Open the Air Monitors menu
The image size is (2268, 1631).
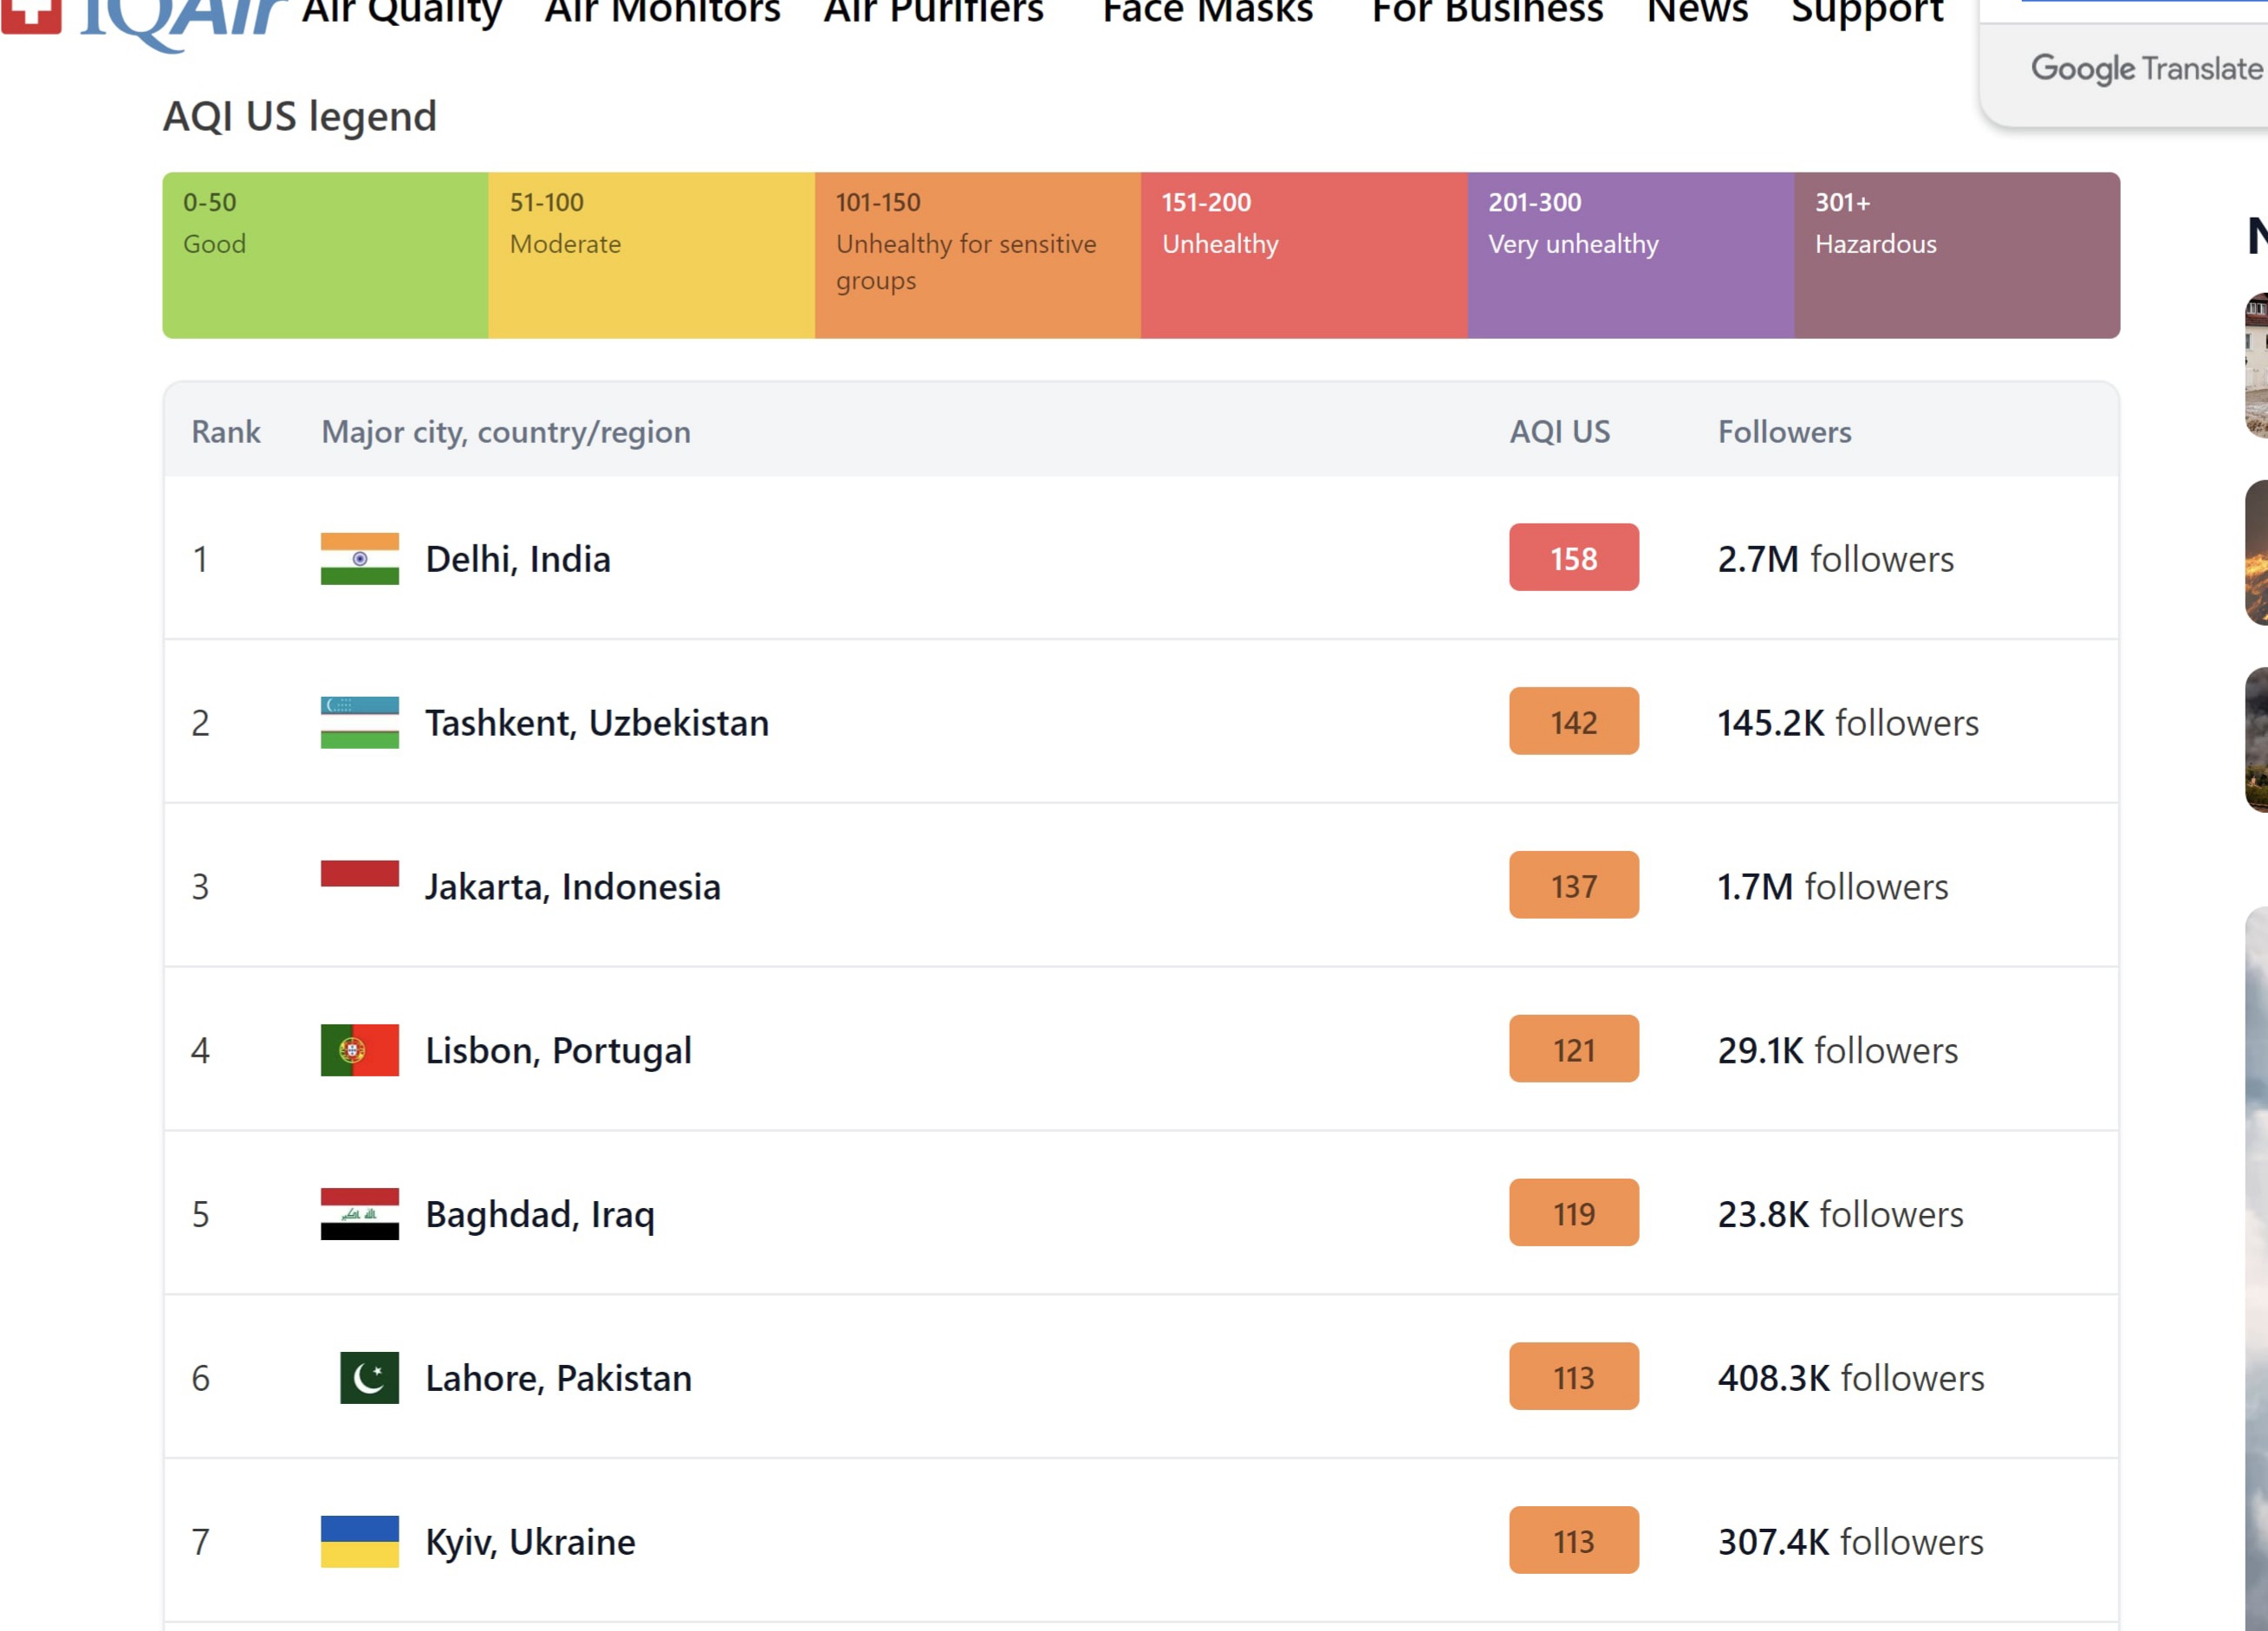coord(662,12)
